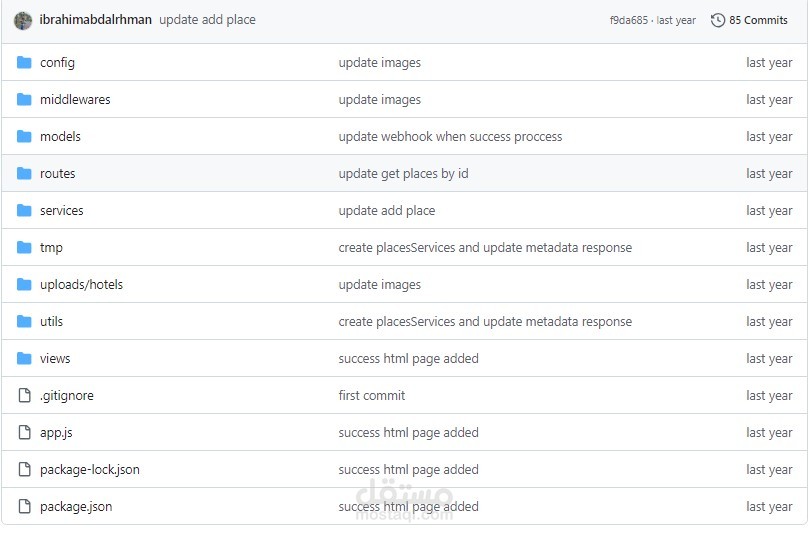
Task: Click the views folder icon
Action: point(25,358)
